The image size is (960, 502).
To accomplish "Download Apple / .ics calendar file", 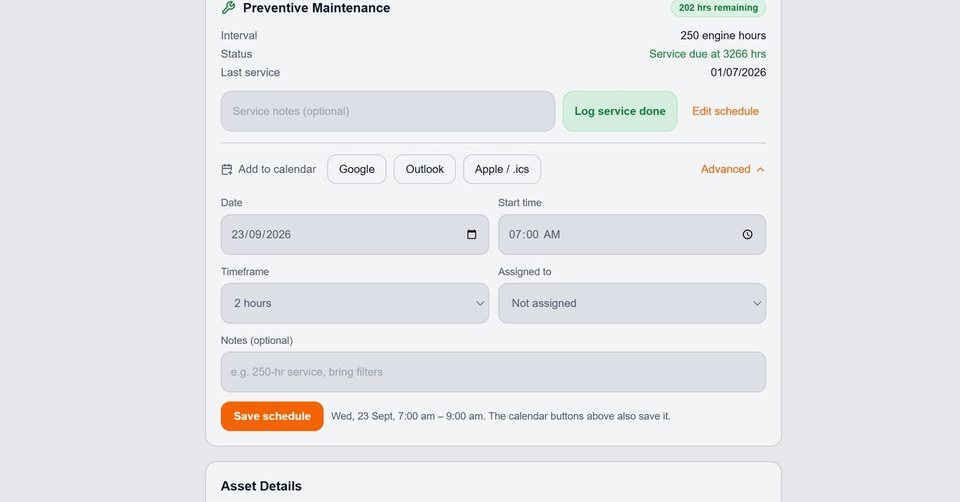I will (502, 170).
